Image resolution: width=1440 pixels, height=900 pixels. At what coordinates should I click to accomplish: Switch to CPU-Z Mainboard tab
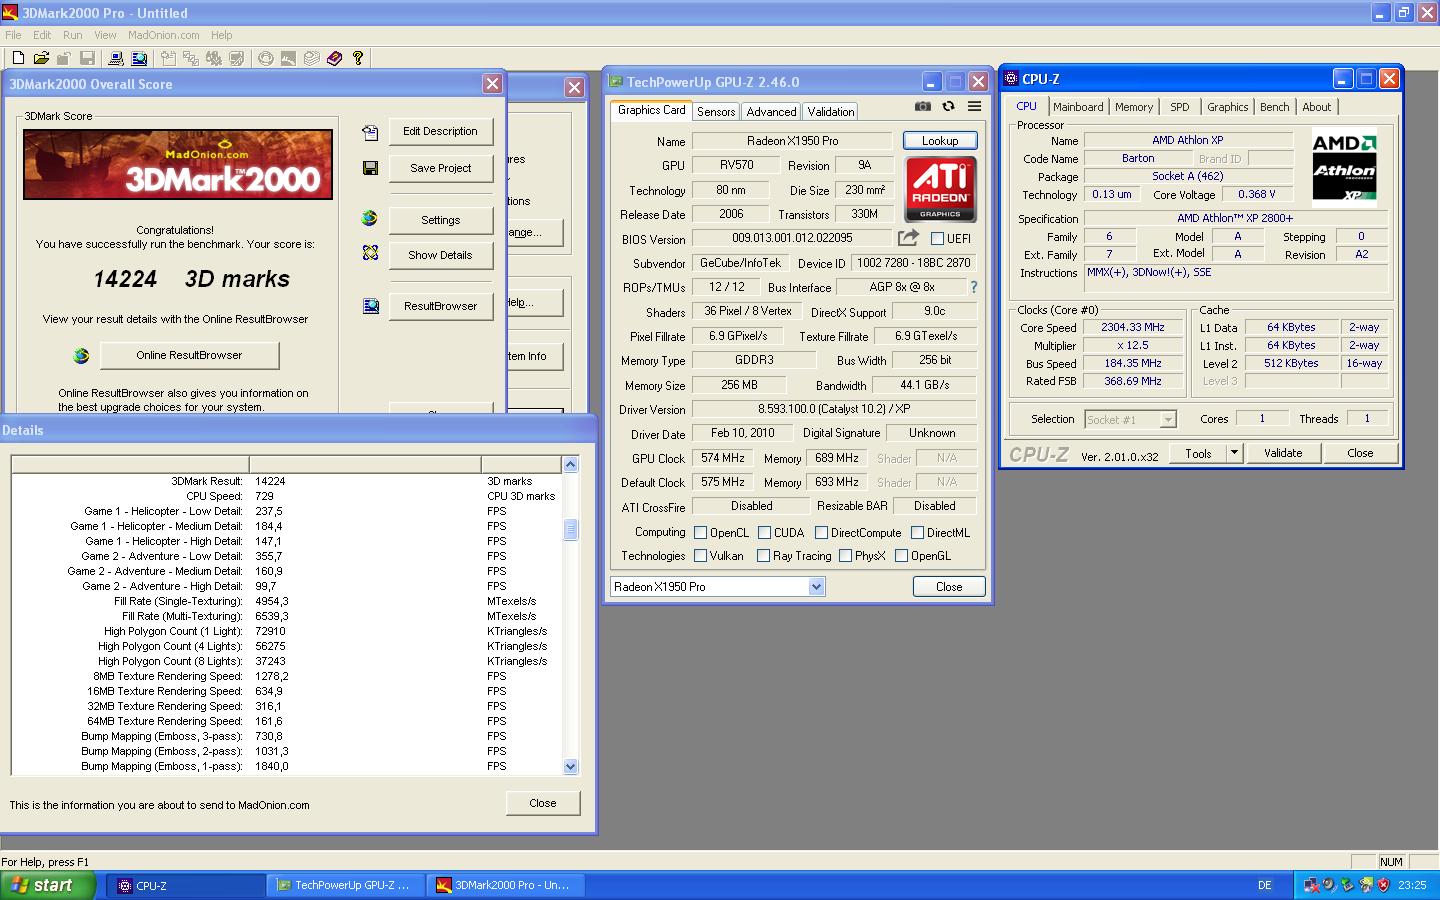coord(1078,107)
